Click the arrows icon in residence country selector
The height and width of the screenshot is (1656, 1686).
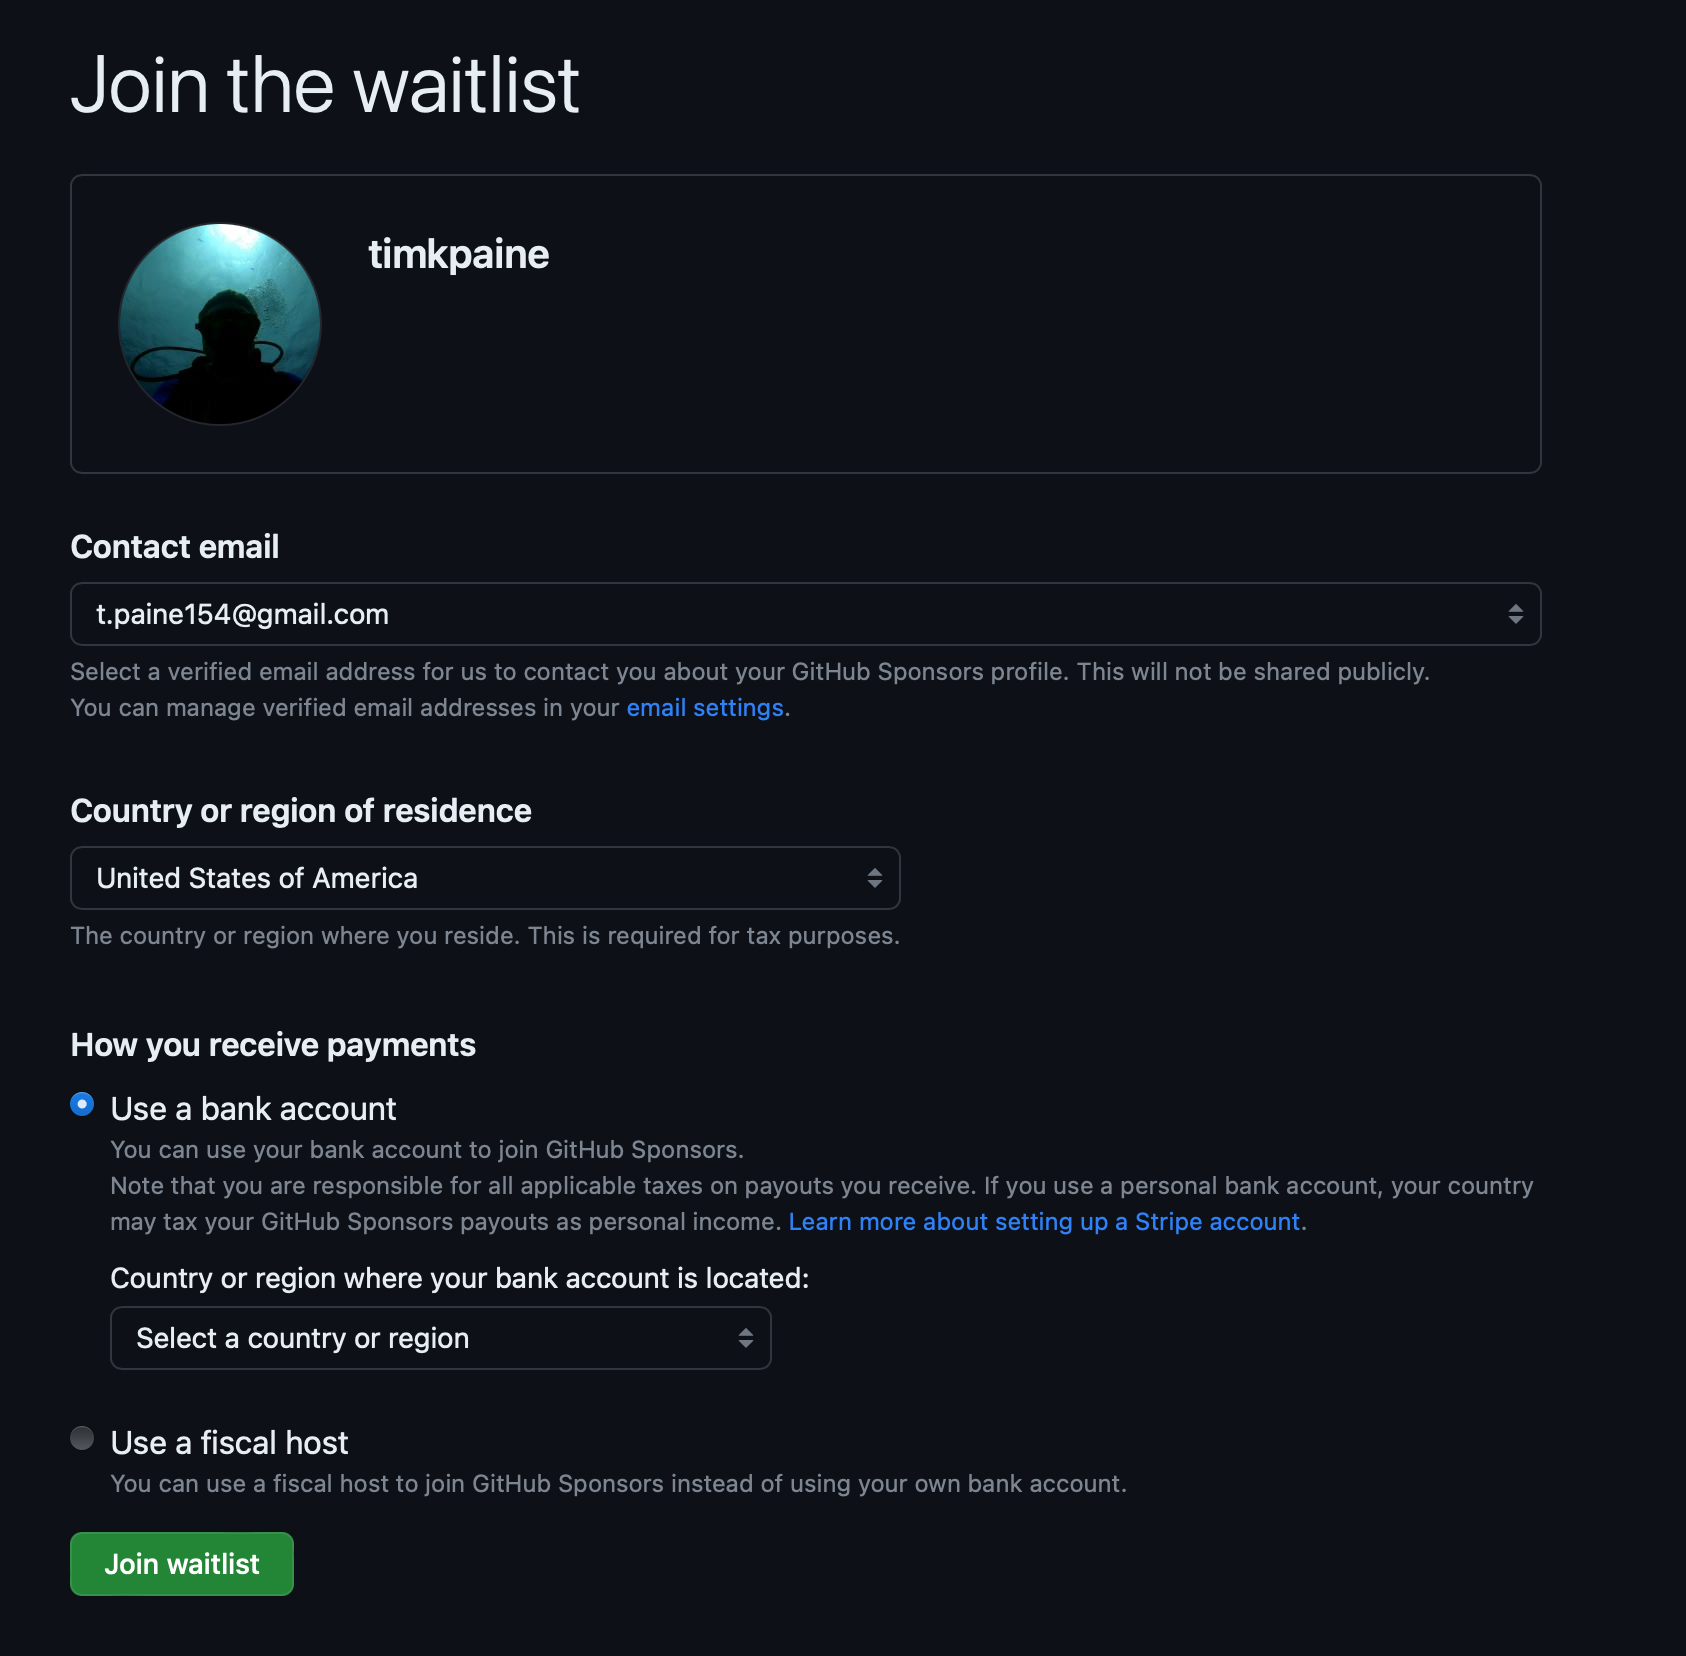coord(874,878)
